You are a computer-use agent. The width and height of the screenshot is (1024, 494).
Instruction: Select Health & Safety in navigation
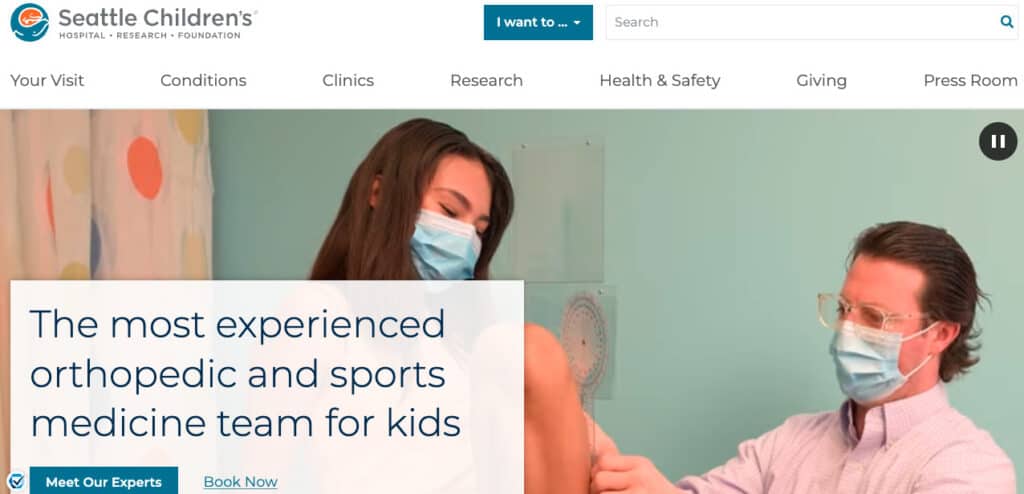(660, 80)
